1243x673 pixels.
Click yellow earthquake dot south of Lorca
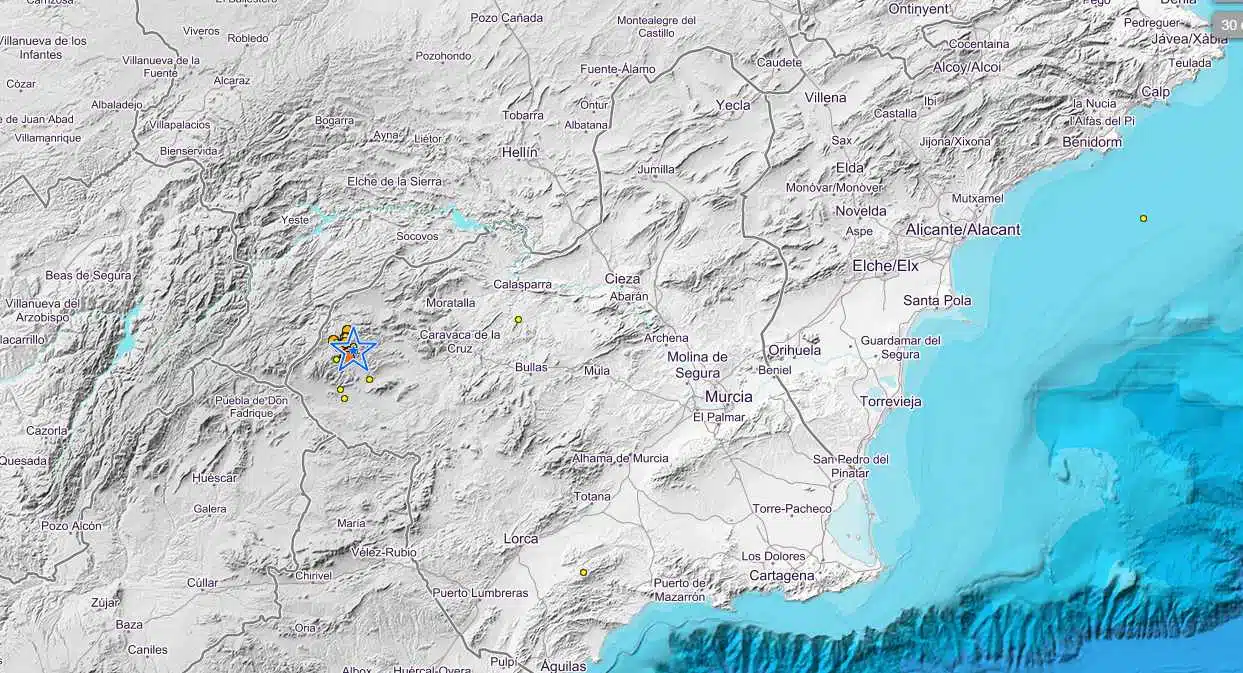584,572
